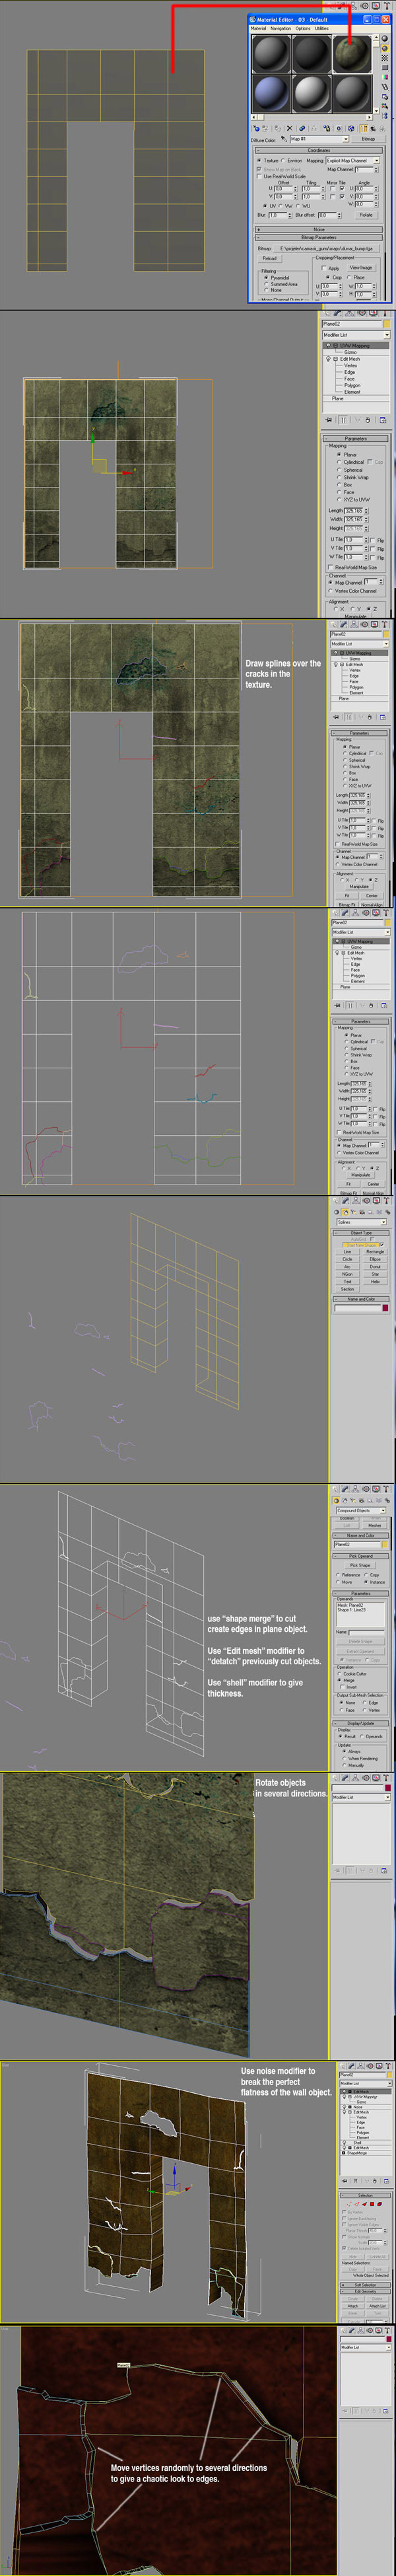Viewport: 396px width, 2576px height.
Task: Enable the Invert checkbox
Action: (343, 1687)
